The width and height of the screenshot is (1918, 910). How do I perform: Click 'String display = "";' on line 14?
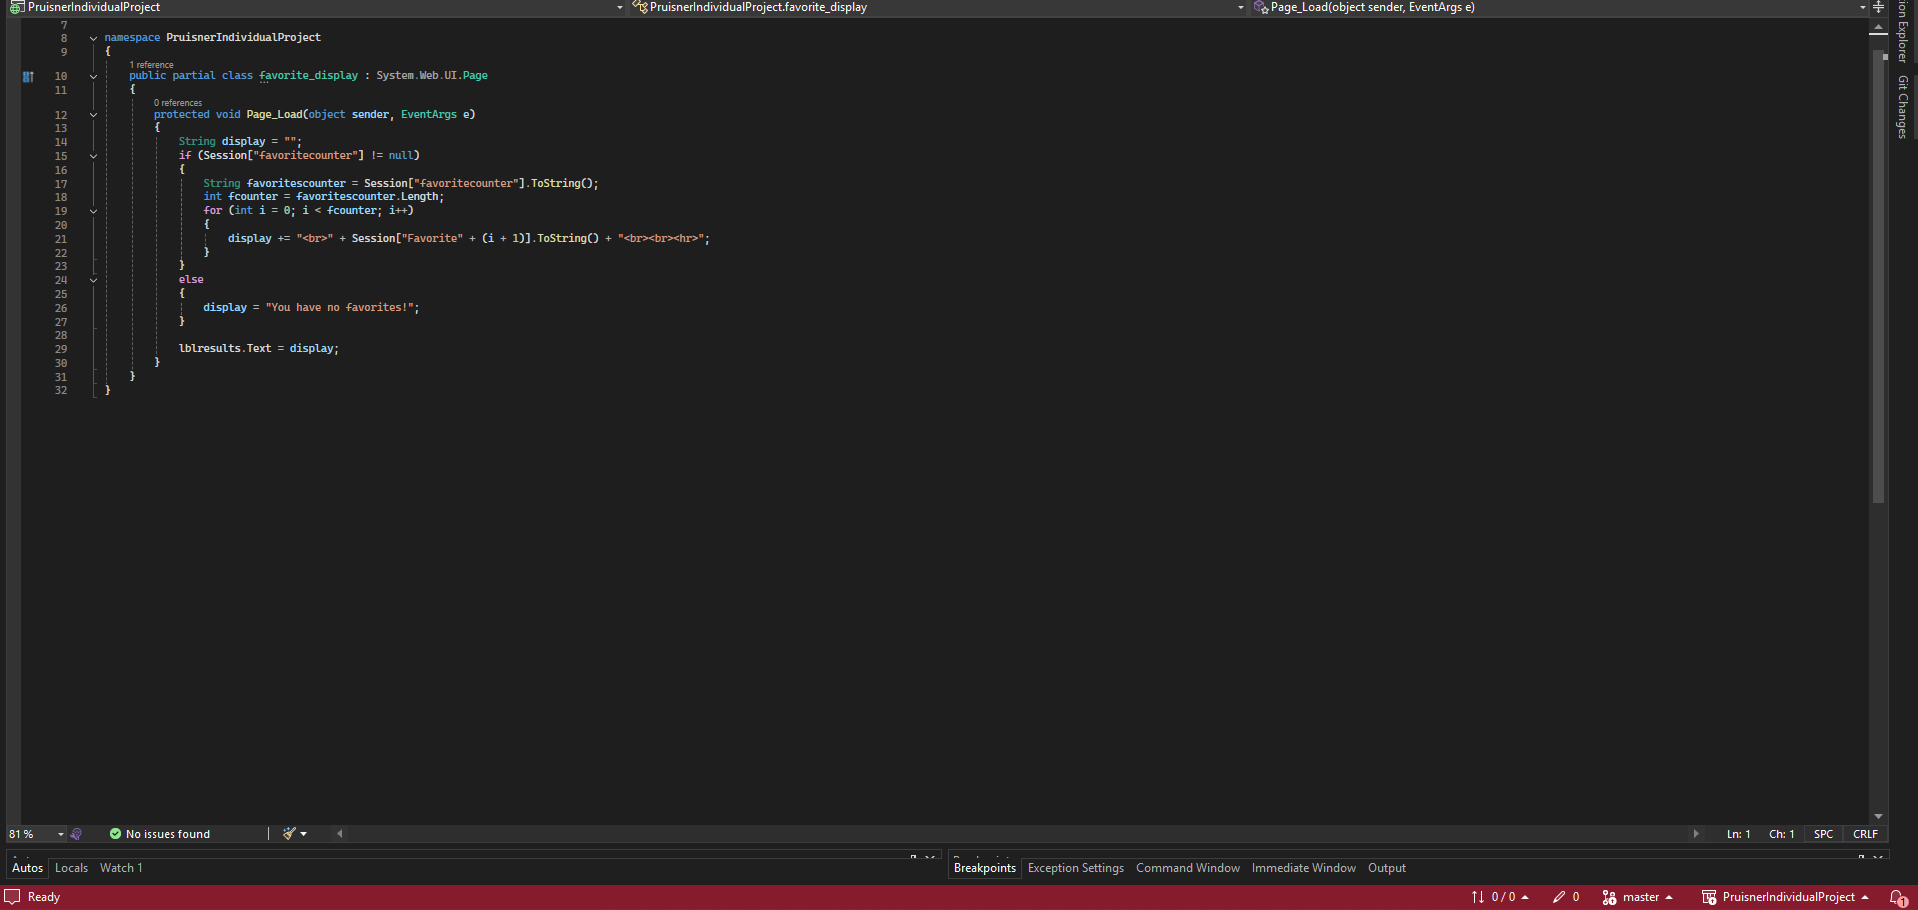(x=240, y=142)
